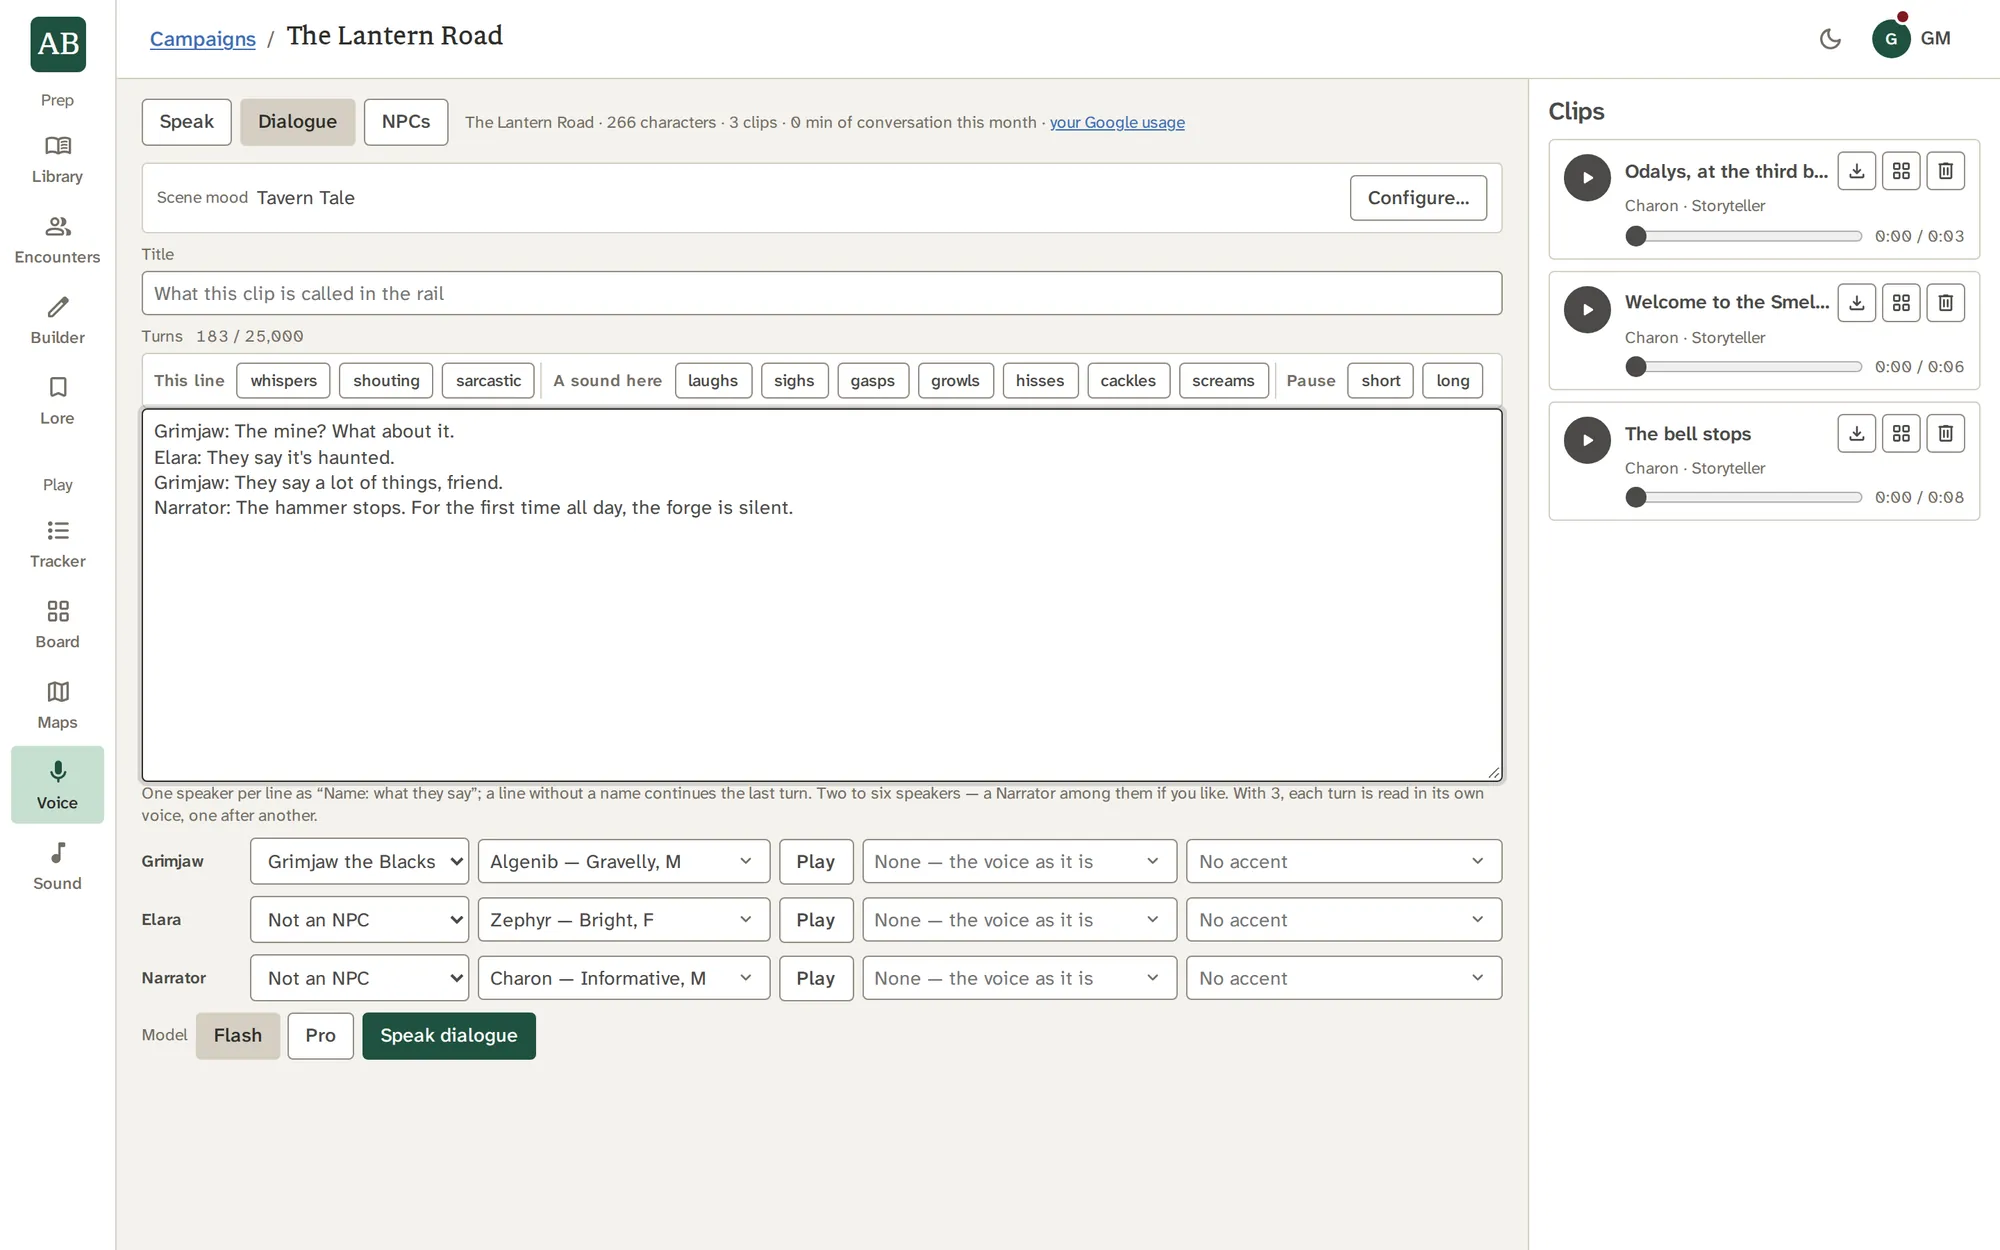
Task: Insert the whispers line tag
Action: click(x=283, y=381)
